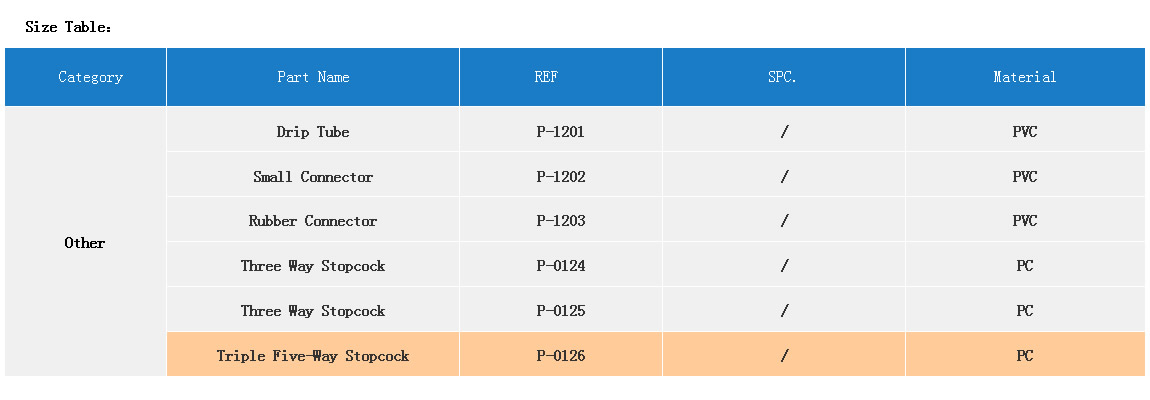1150x400 pixels.
Task: Click the Category column header
Action: click(90, 77)
